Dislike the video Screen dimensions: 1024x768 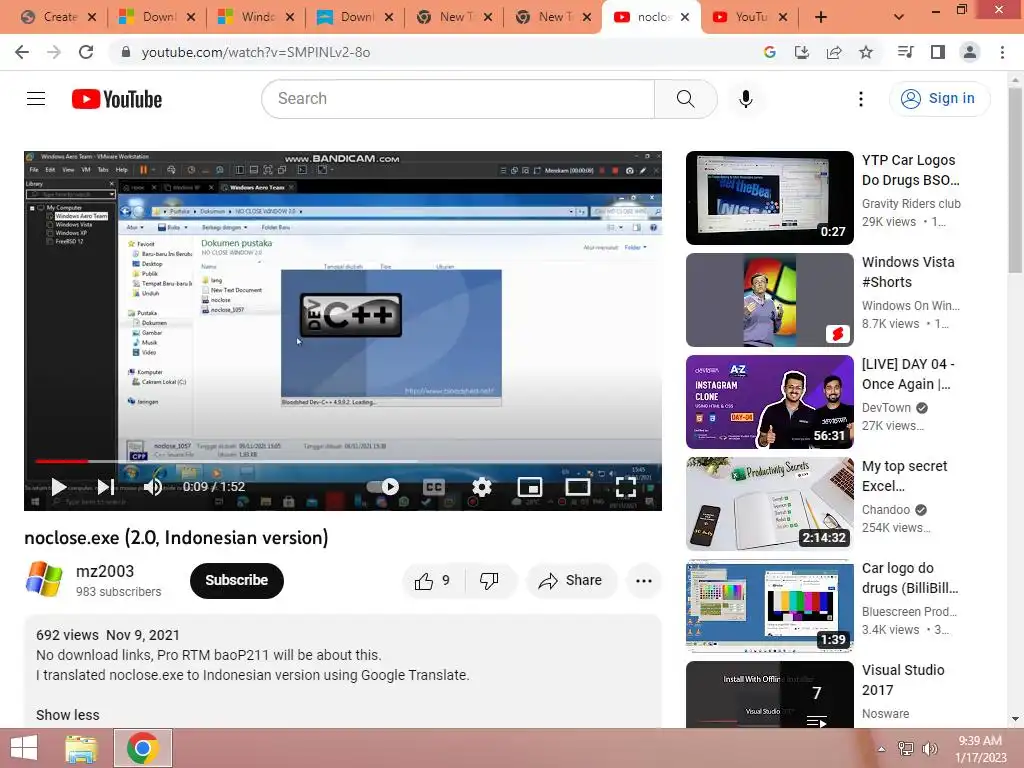489,581
